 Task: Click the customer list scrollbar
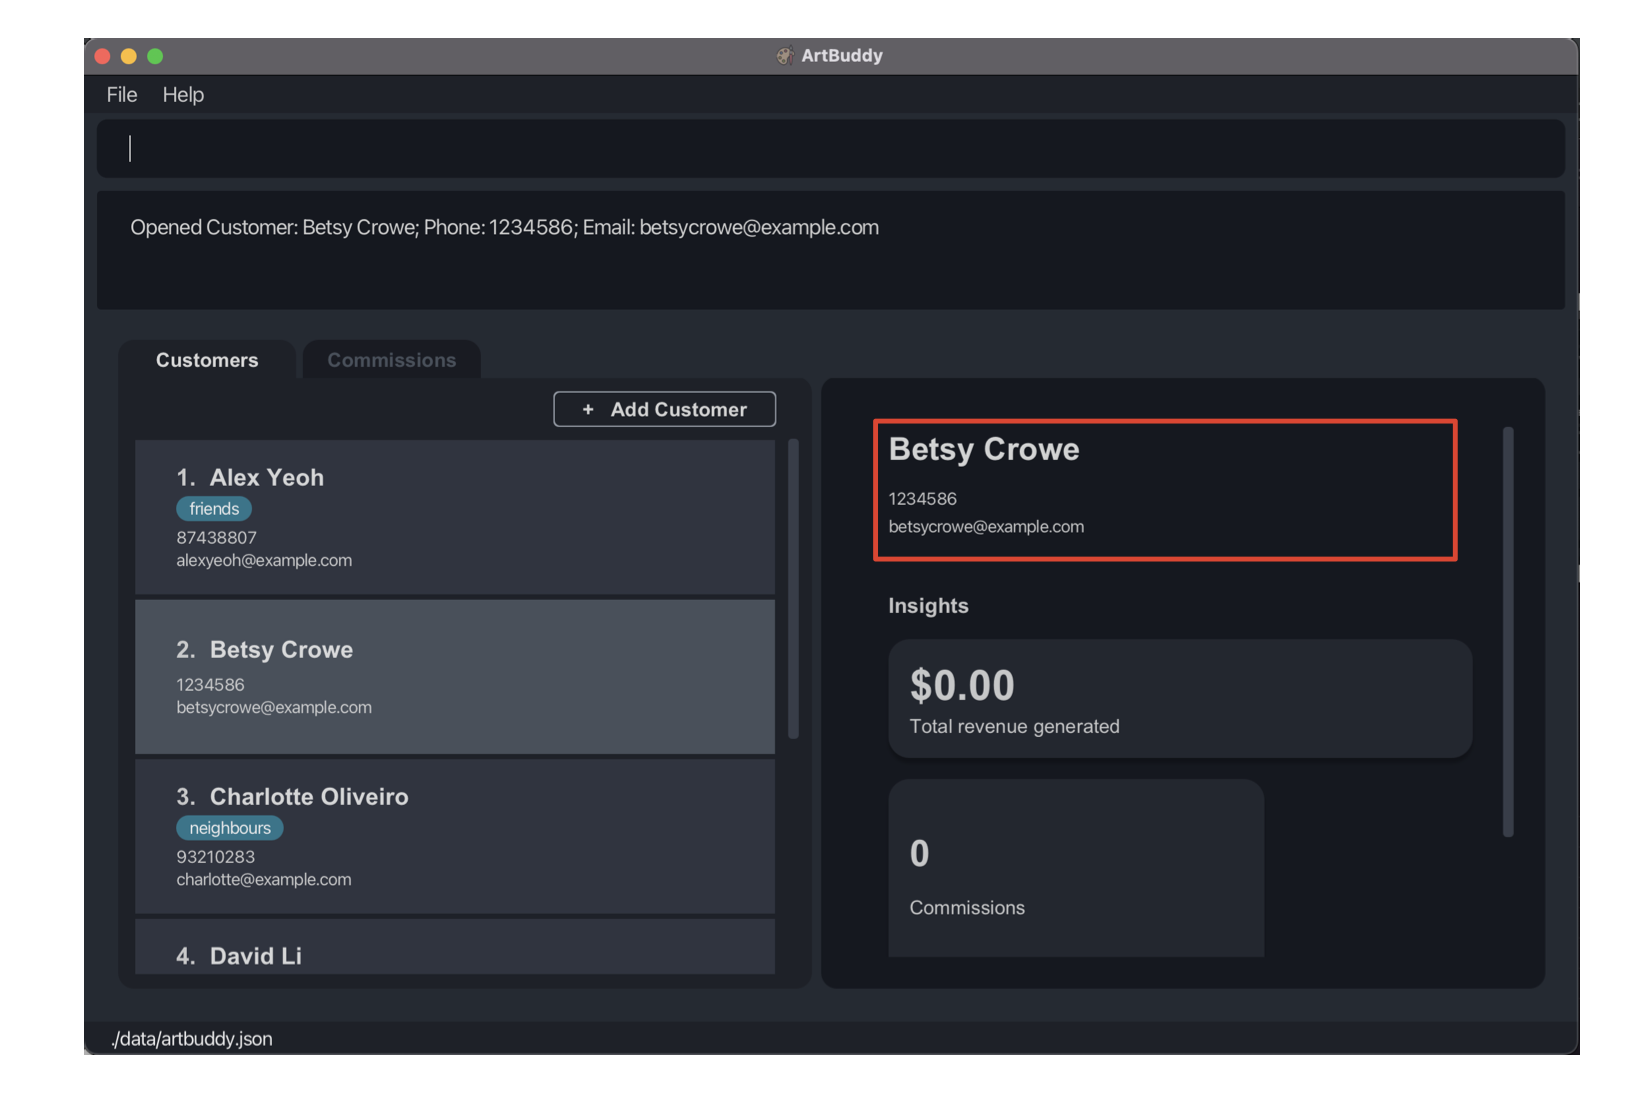pyautogui.click(x=793, y=588)
